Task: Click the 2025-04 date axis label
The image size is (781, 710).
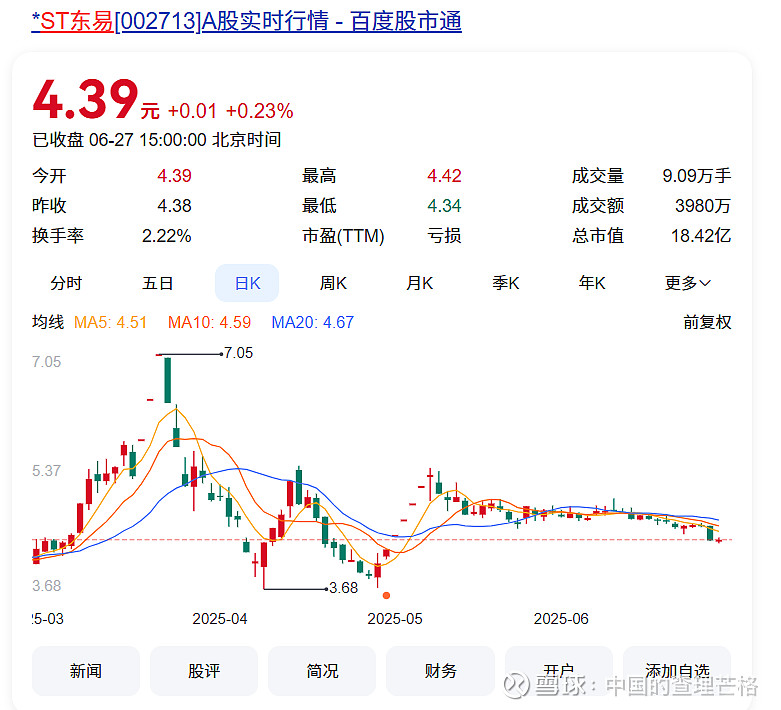Action: (220, 619)
